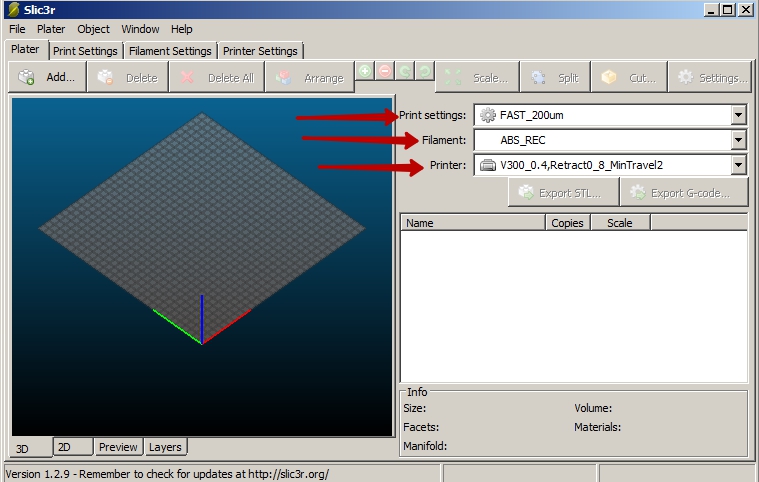
Task: Expand the Print settings FAST_200um dropdown
Action: point(739,115)
